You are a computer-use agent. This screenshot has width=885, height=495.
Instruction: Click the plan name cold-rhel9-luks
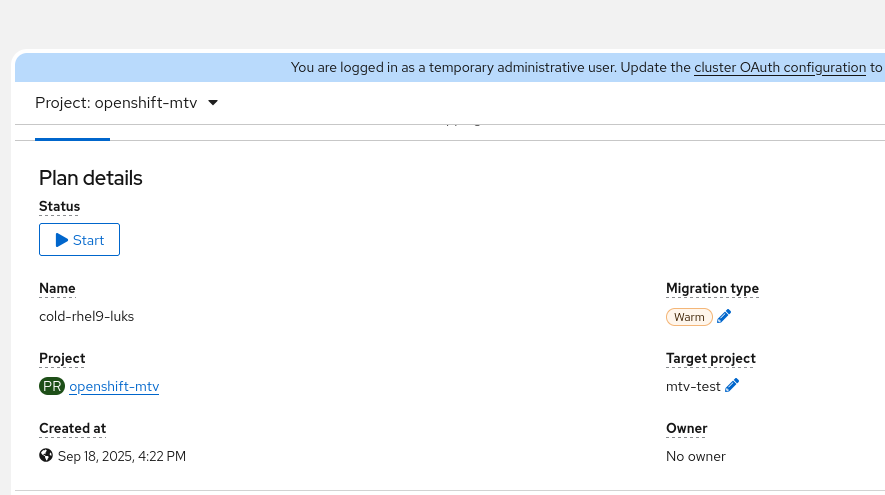click(x=86, y=317)
